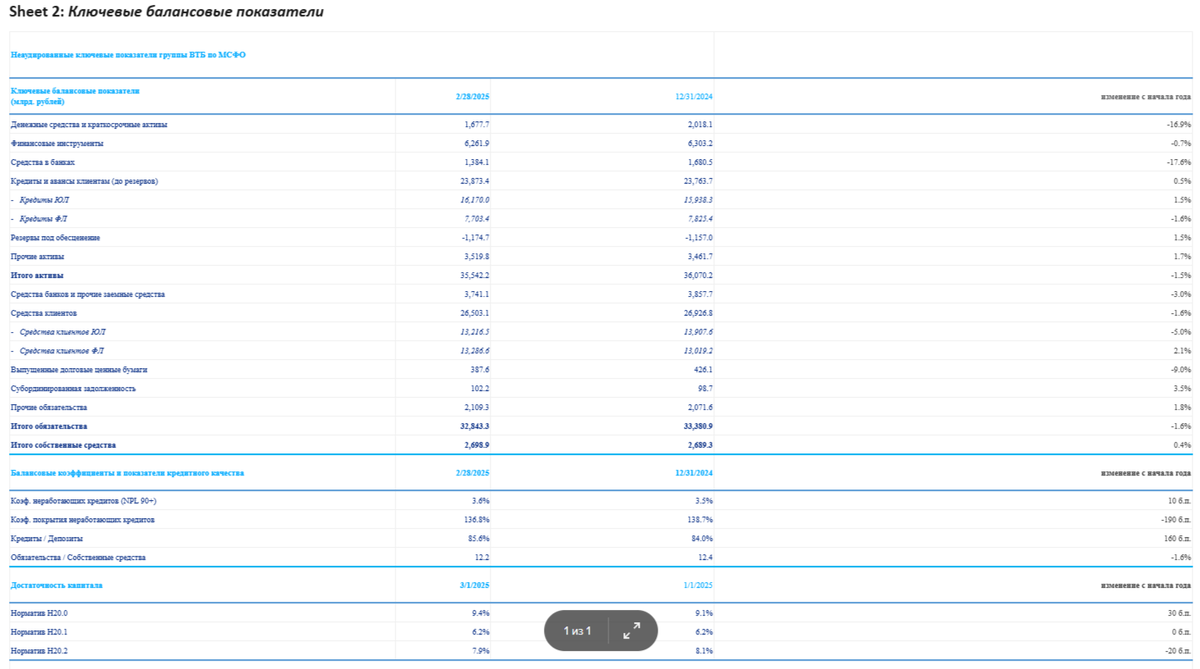Click the 'Средства клиентов' row label

click(x=44, y=313)
